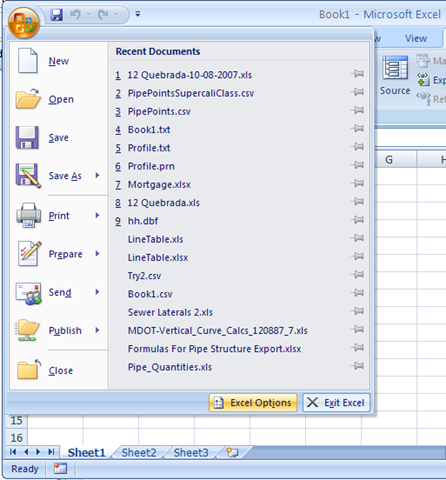Pin PipePoints.csv to recent list
446x480 pixels.
coord(357,110)
